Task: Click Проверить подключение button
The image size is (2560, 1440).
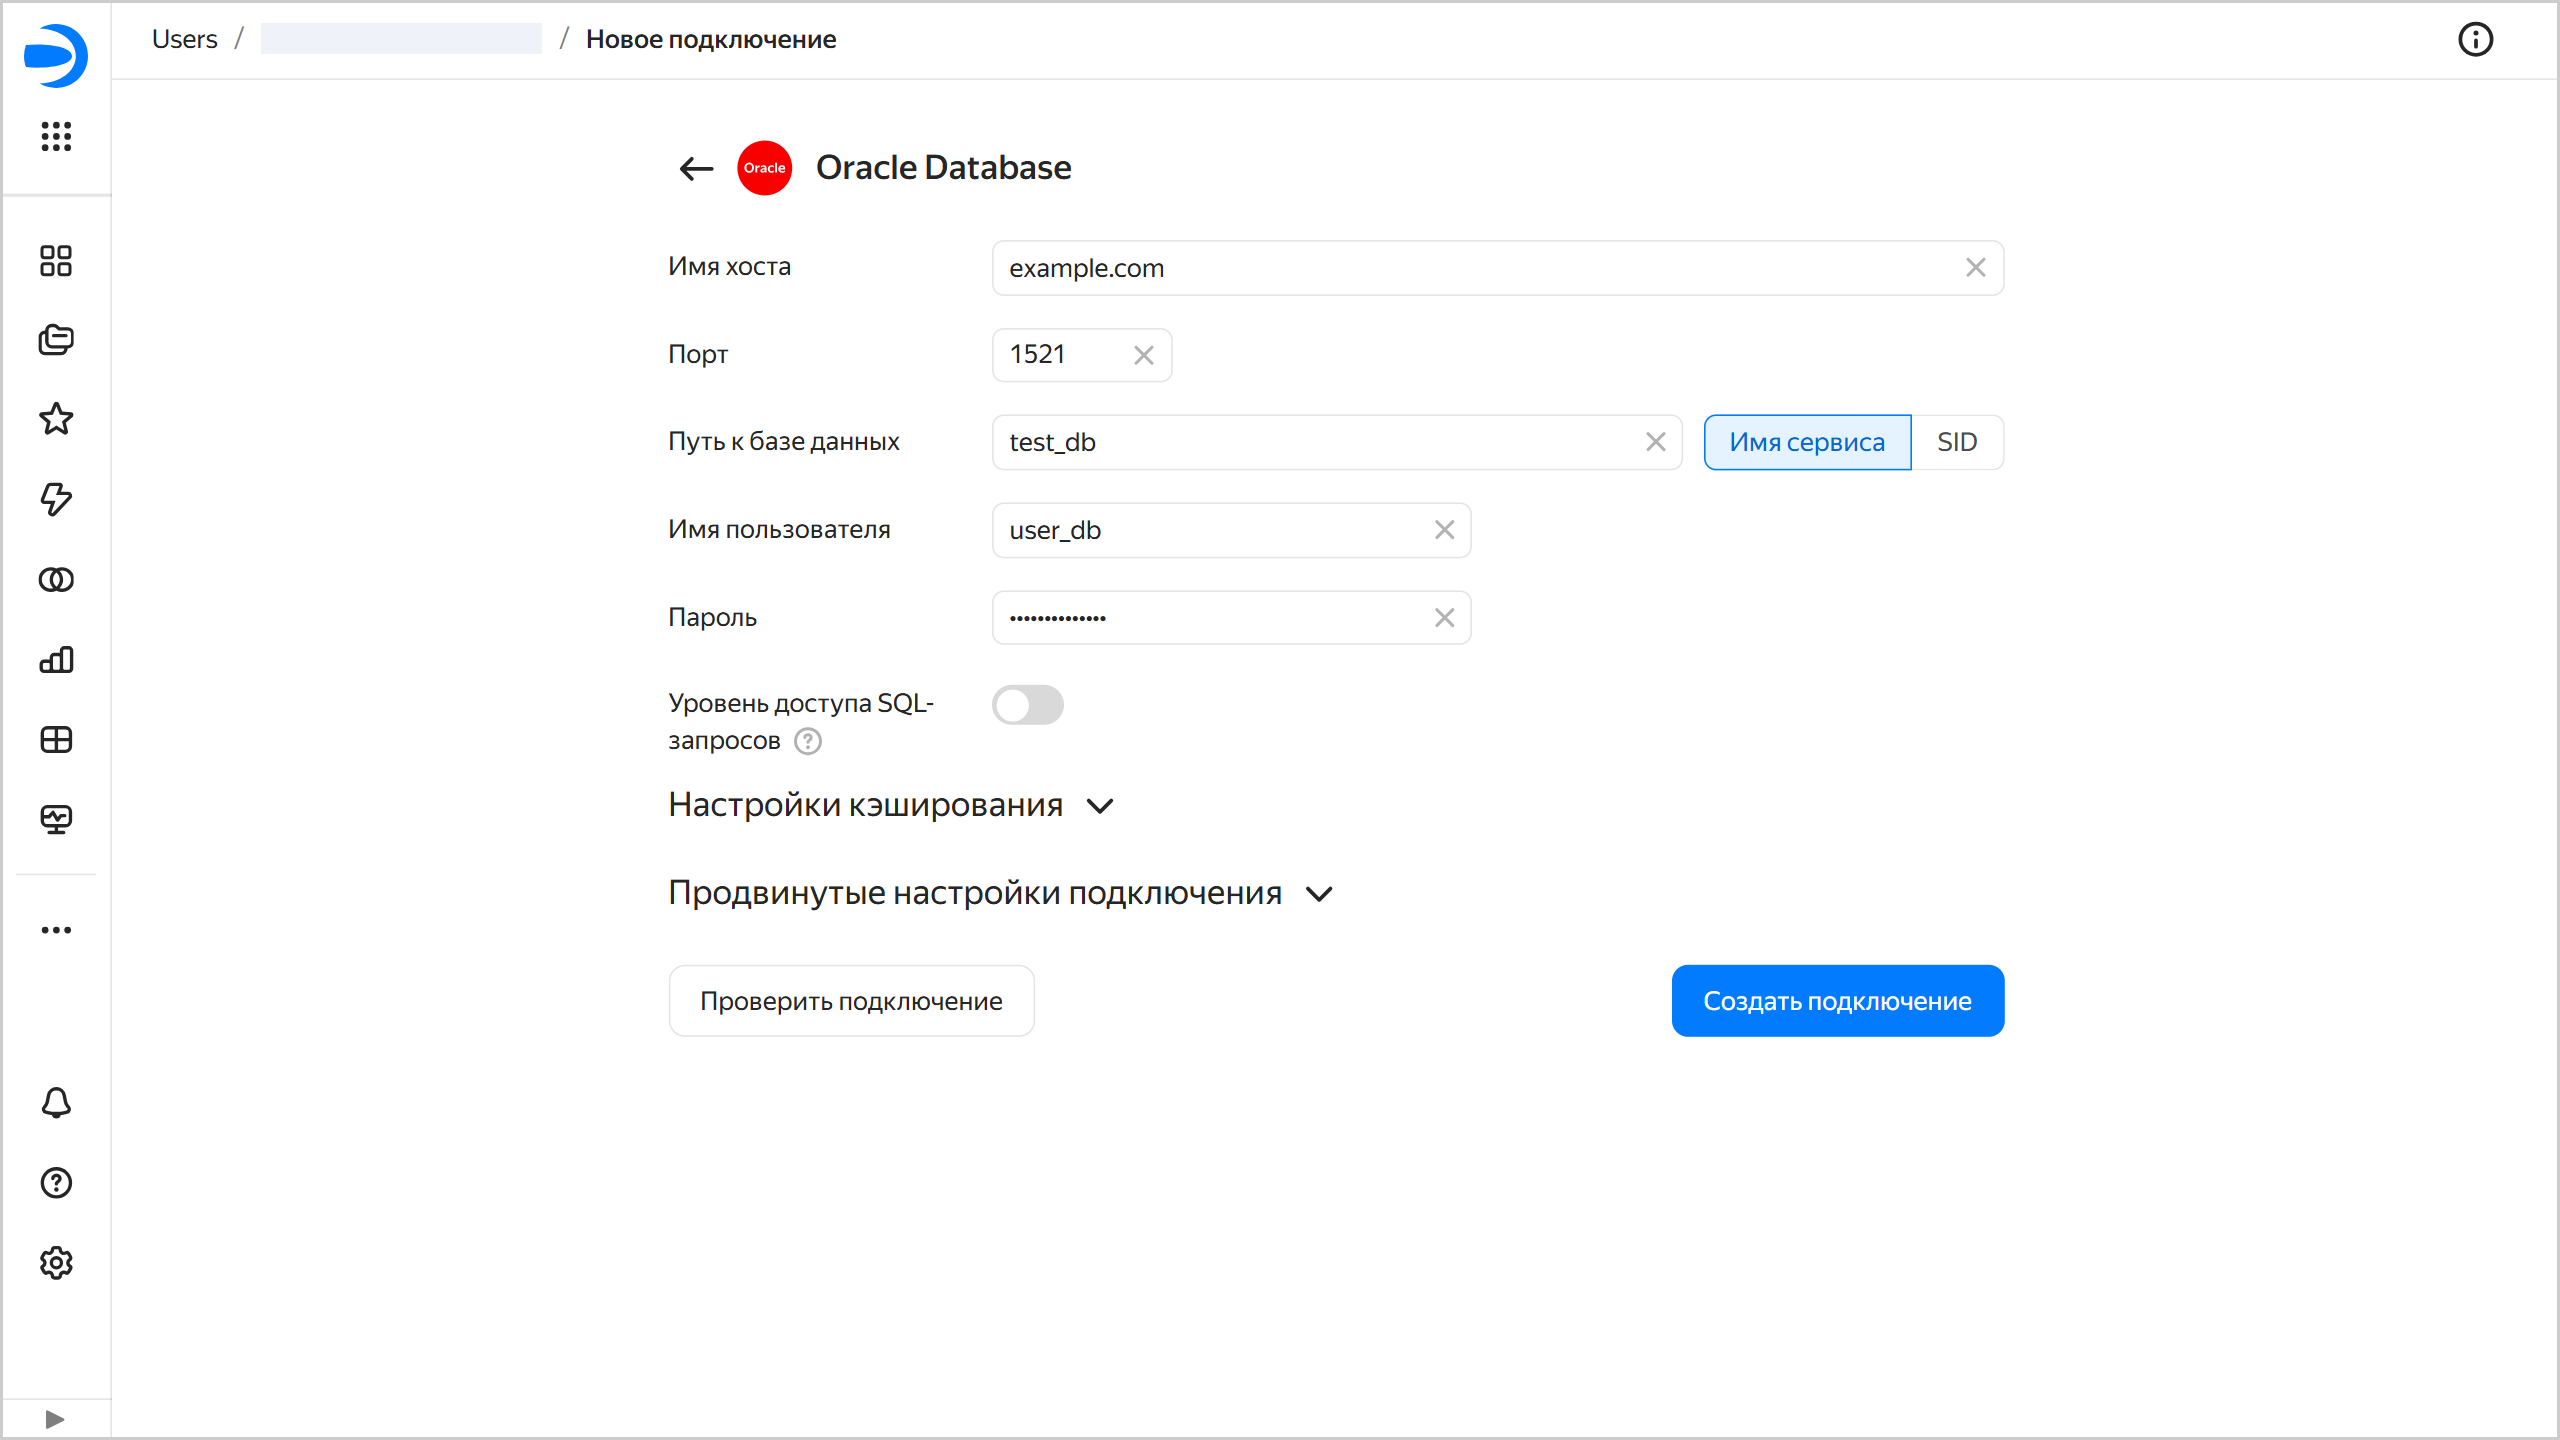Action: click(x=852, y=1001)
